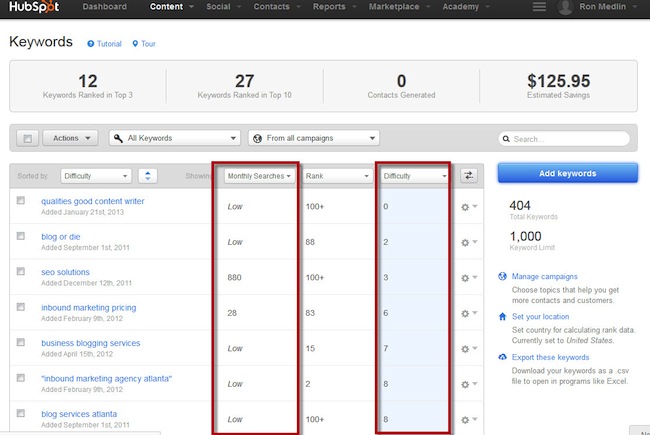
Task: Check the blog or die row
Action: (21, 236)
